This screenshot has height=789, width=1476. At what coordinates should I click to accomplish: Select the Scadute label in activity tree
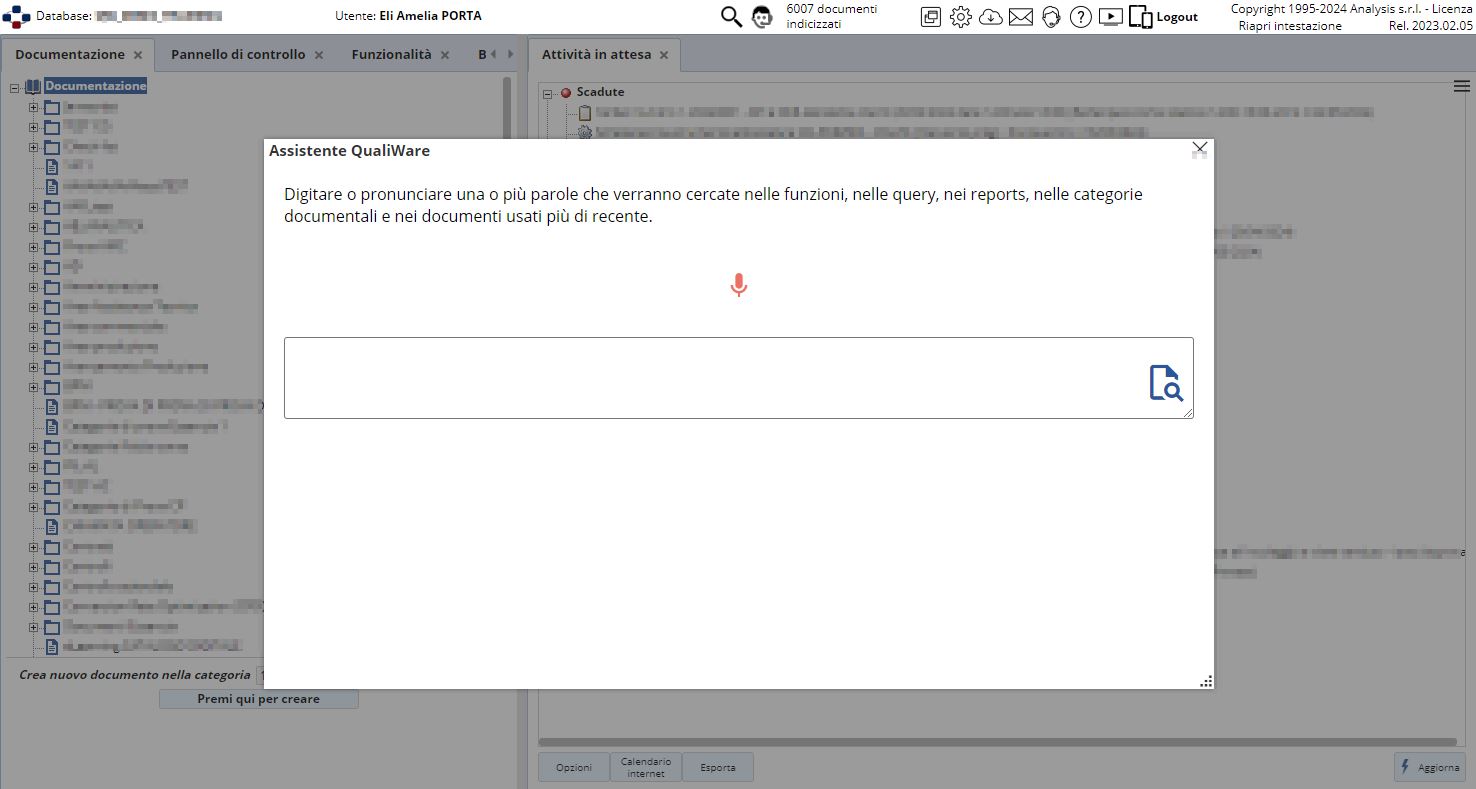(x=600, y=92)
